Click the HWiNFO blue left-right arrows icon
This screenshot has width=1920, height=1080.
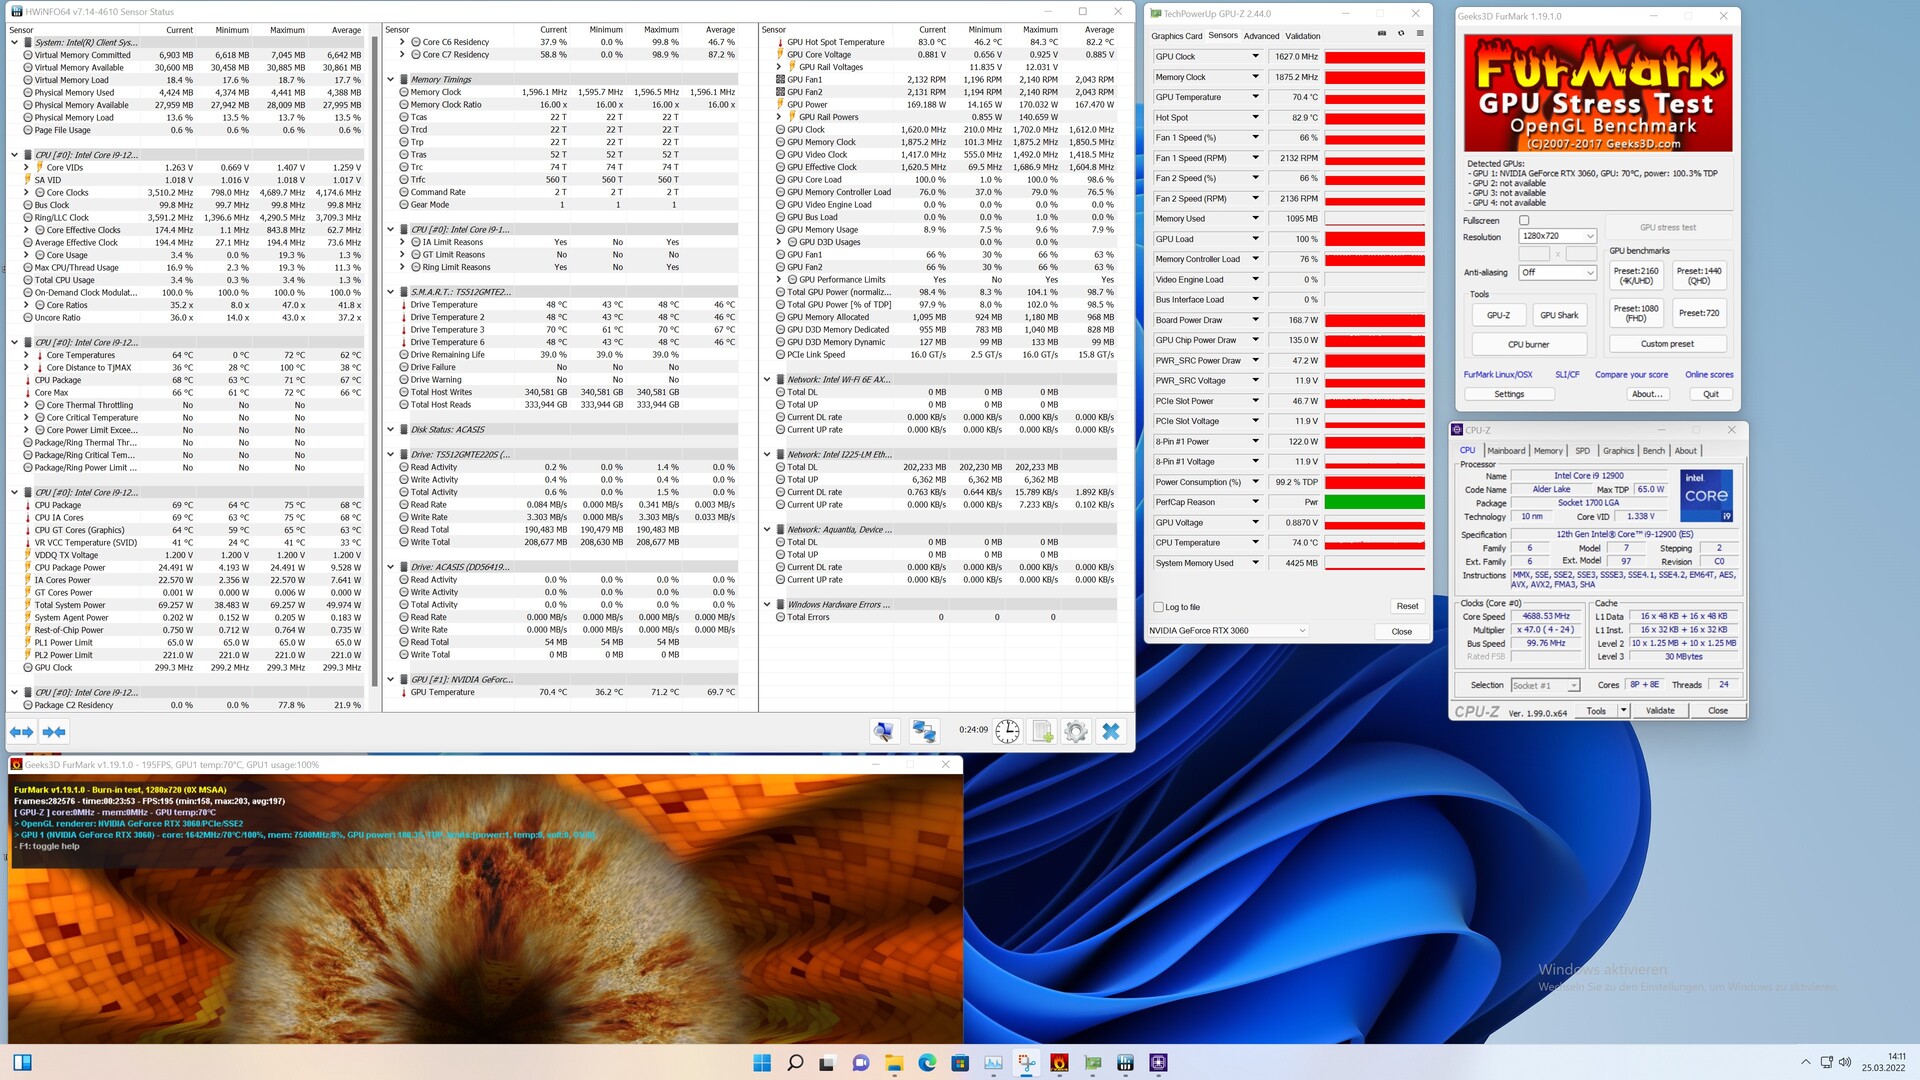click(21, 732)
